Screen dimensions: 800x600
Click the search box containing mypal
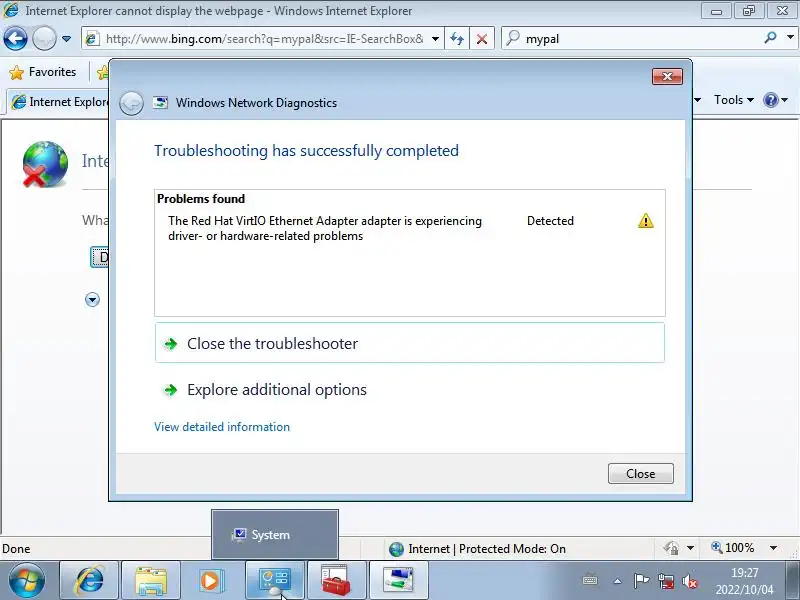(630, 39)
